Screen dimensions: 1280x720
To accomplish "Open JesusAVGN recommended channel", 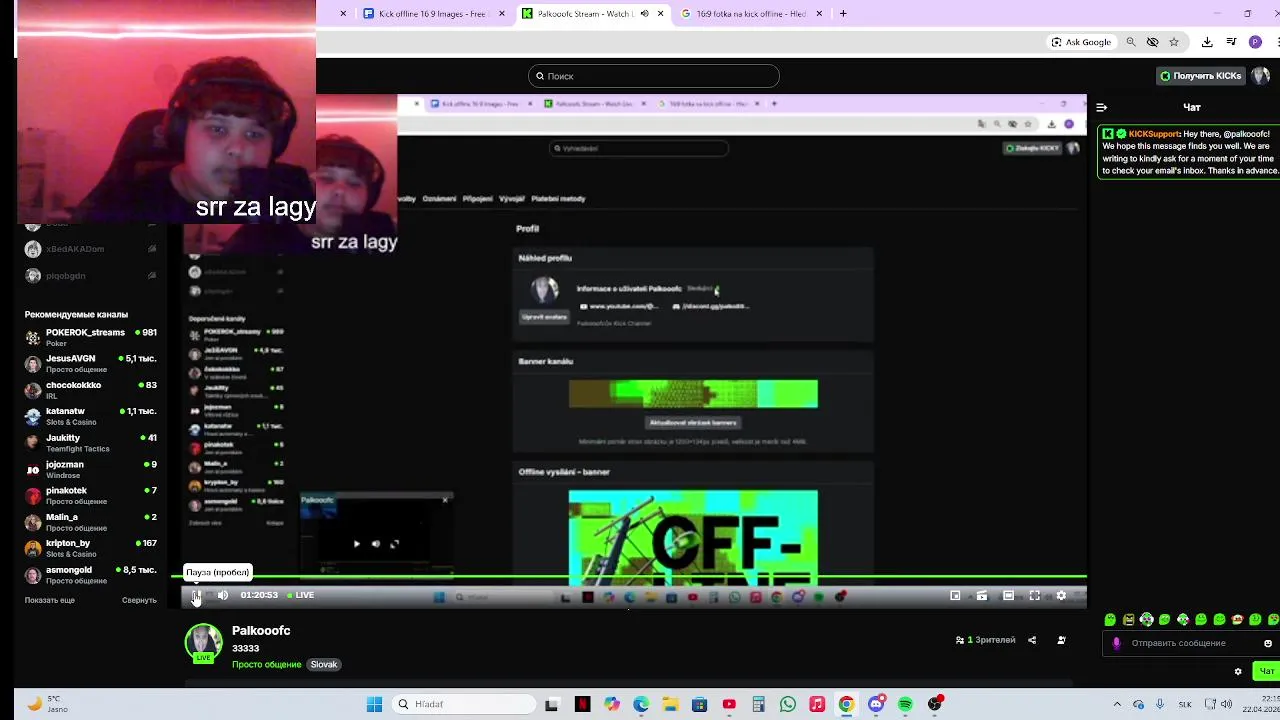I will [90, 363].
